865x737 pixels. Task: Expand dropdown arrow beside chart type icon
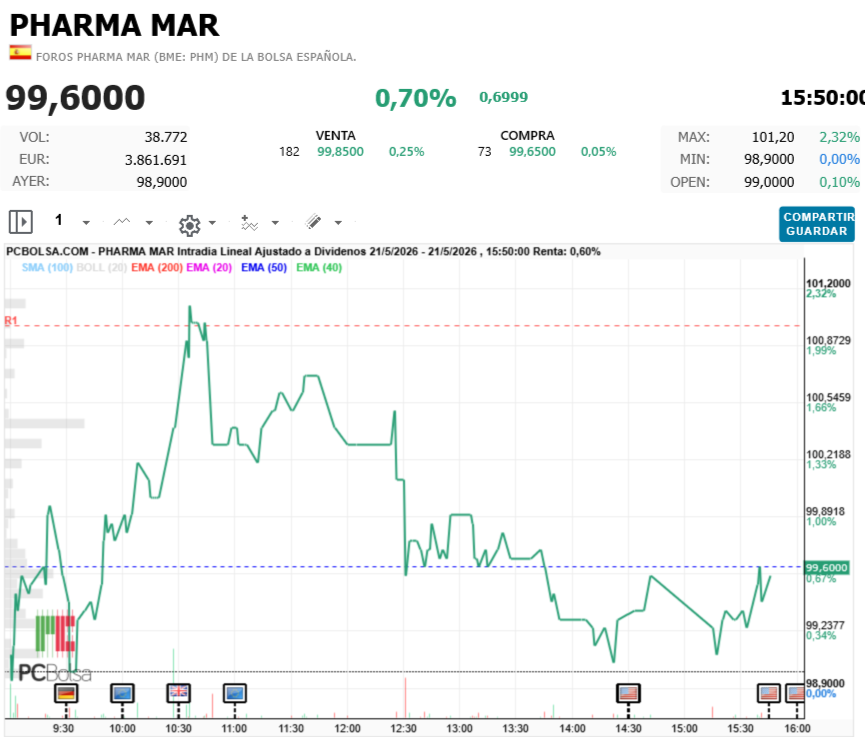[149, 223]
